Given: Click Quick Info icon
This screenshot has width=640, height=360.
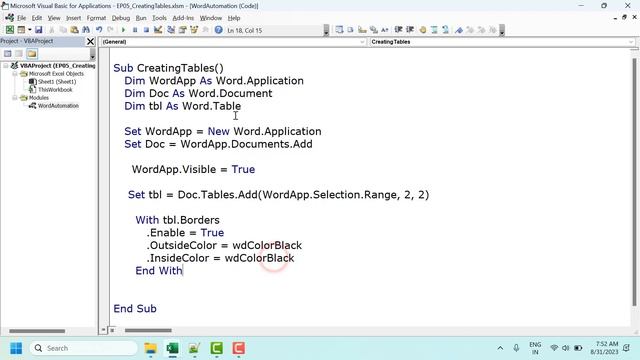Looking at the screenshot, I should 362,30.
